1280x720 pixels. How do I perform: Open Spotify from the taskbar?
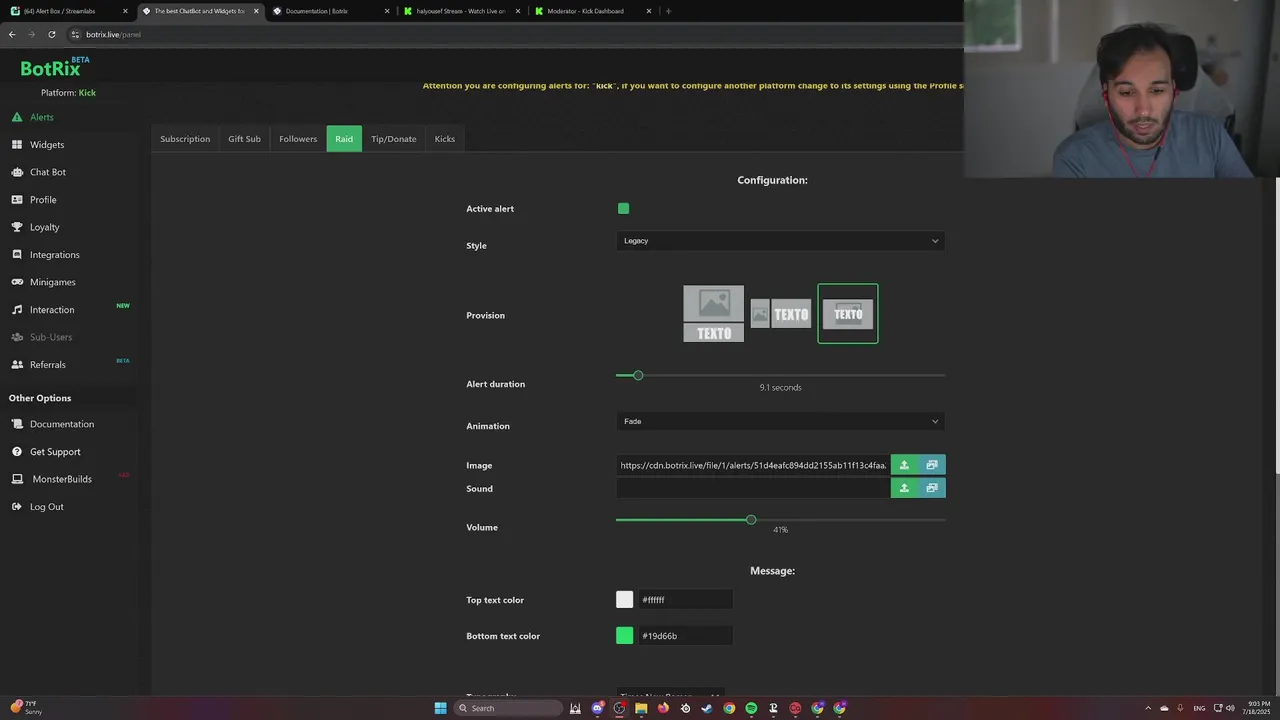tap(751, 708)
